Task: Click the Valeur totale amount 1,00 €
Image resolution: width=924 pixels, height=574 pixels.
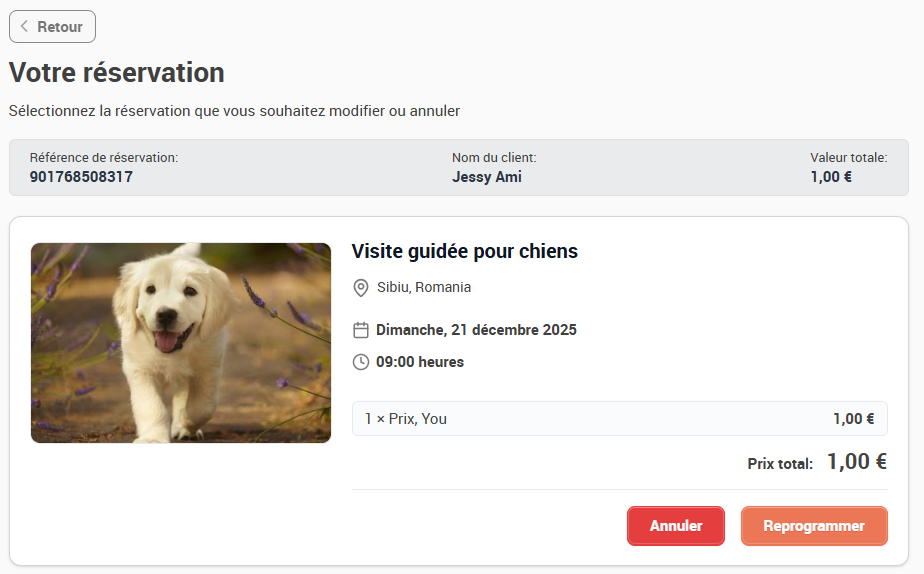Action: click(x=831, y=177)
